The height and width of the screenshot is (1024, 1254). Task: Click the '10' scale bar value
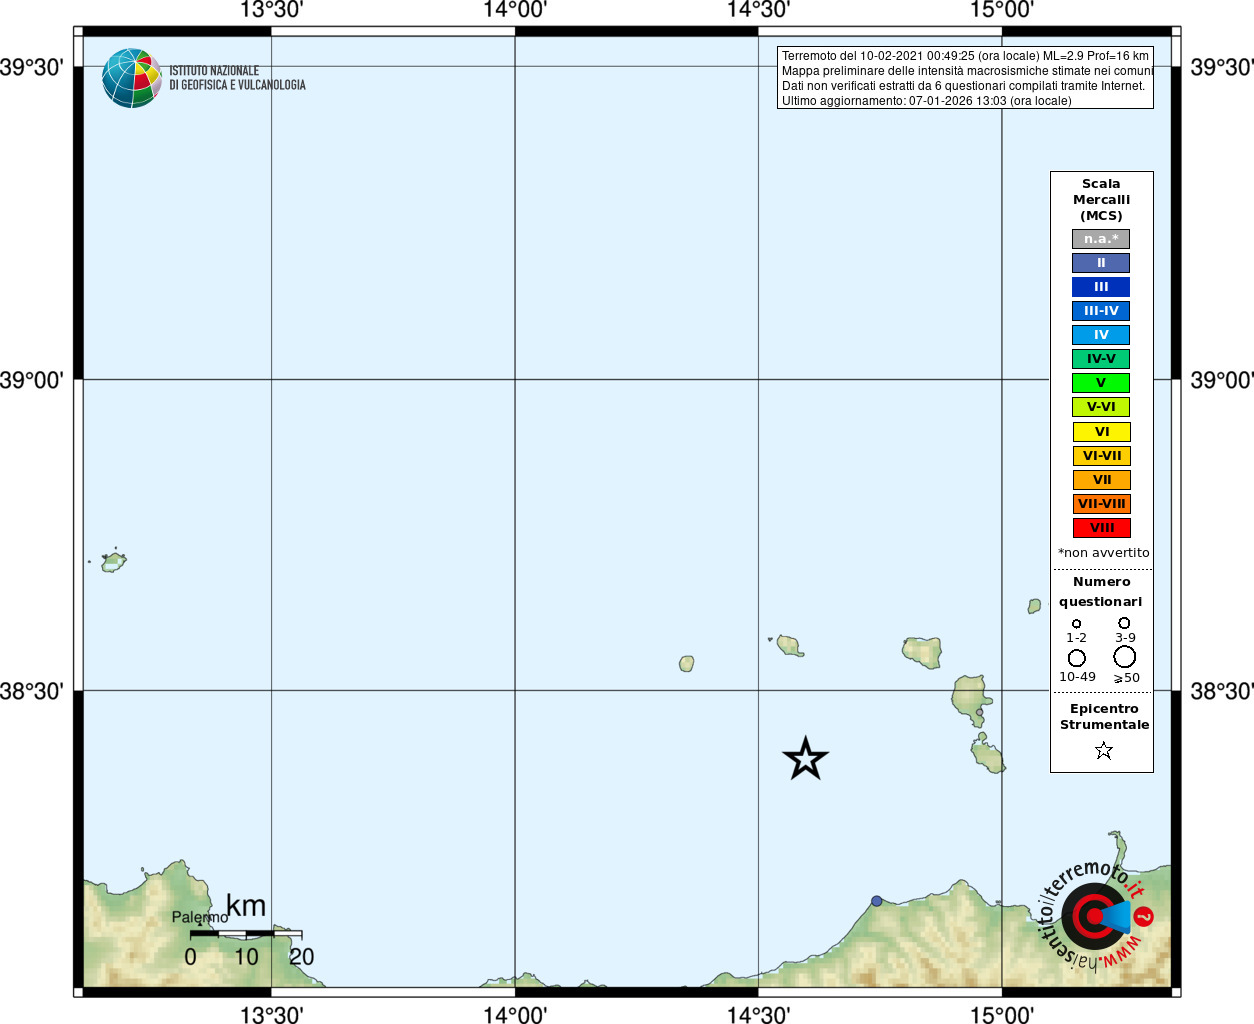(x=246, y=957)
